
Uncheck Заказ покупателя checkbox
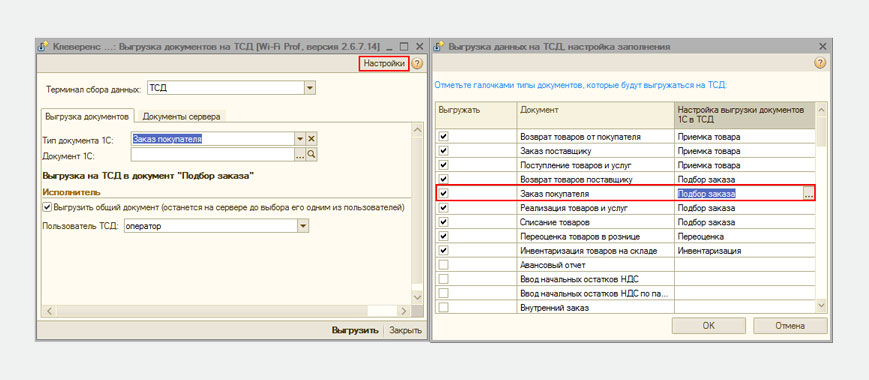click(444, 194)
